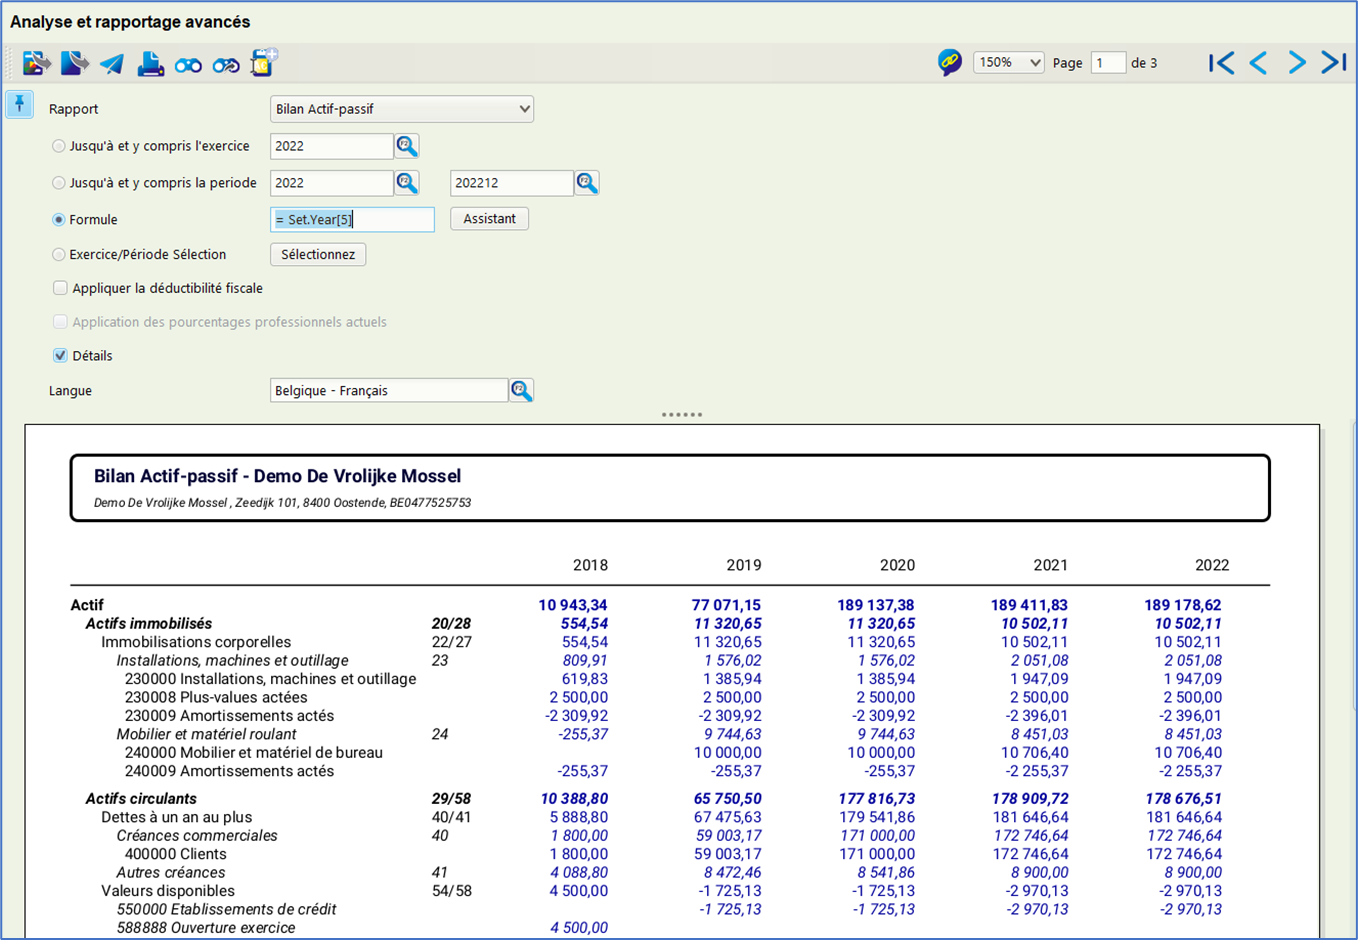Open lookup next to 202212 period field

(x=587, y=183)
